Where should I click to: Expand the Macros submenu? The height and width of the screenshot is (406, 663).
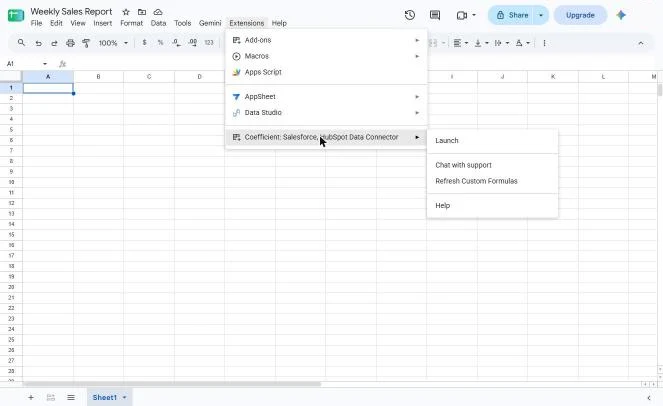(x=326, y=56)
